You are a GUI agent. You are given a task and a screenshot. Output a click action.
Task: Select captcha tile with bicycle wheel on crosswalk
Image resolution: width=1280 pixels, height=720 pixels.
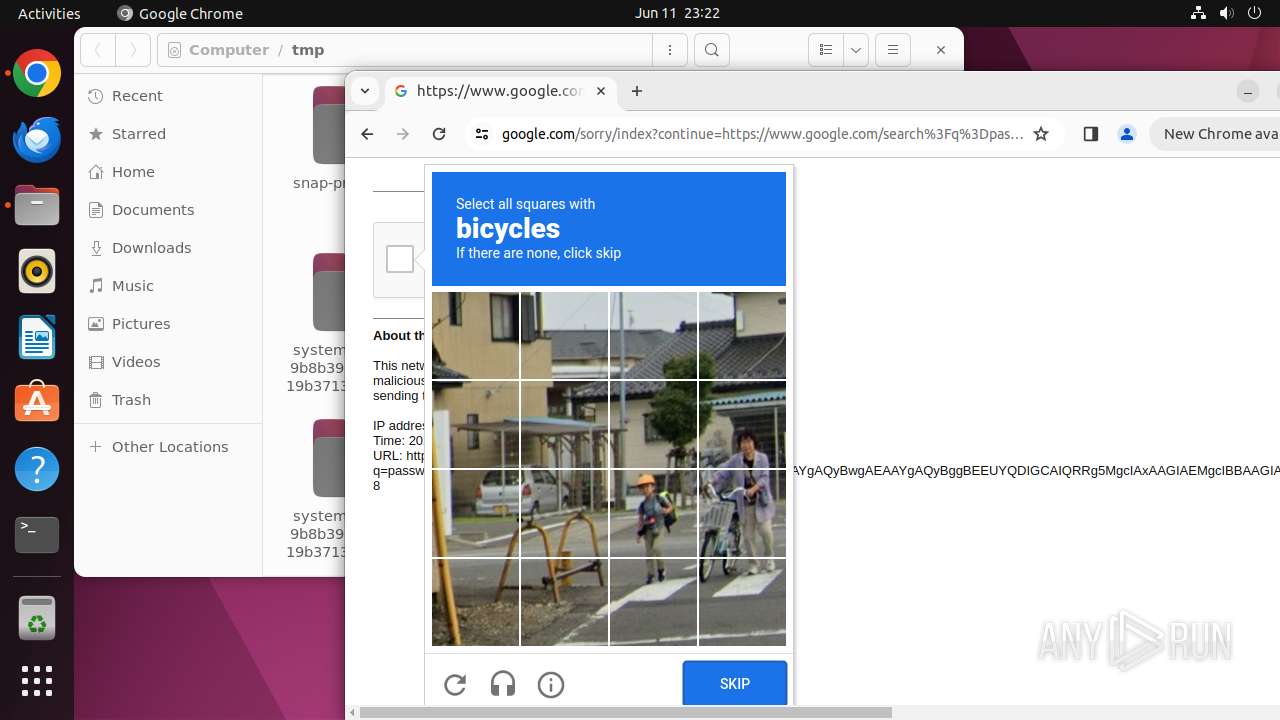742,602
